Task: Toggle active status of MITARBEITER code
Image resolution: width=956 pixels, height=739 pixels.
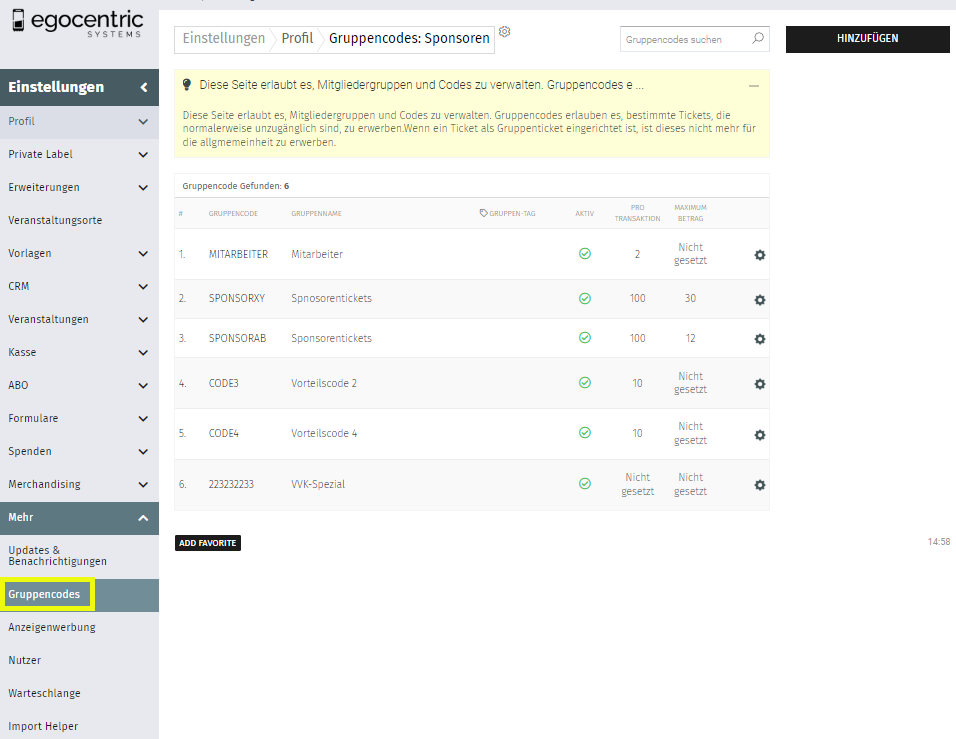Action: tap(585, 254)
